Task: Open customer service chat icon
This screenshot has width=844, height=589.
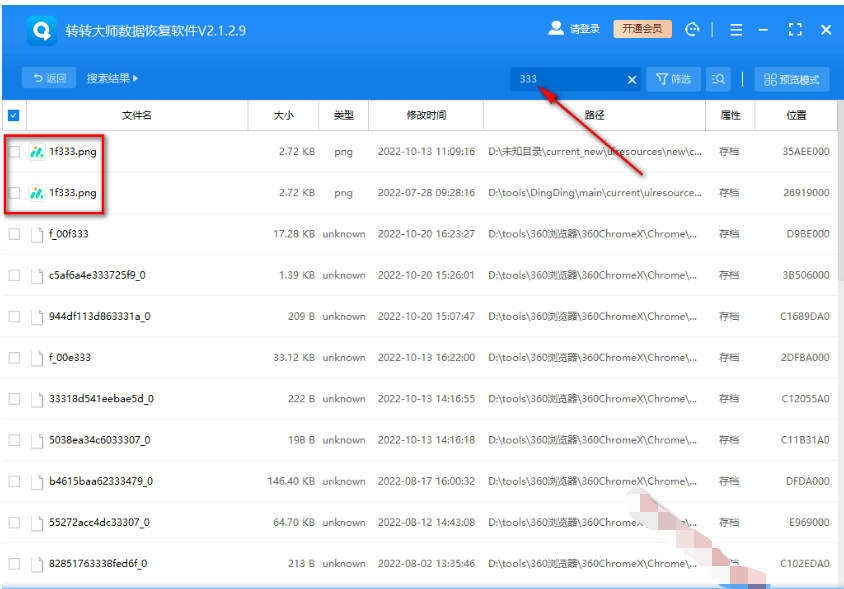Action: click(692, 30)
